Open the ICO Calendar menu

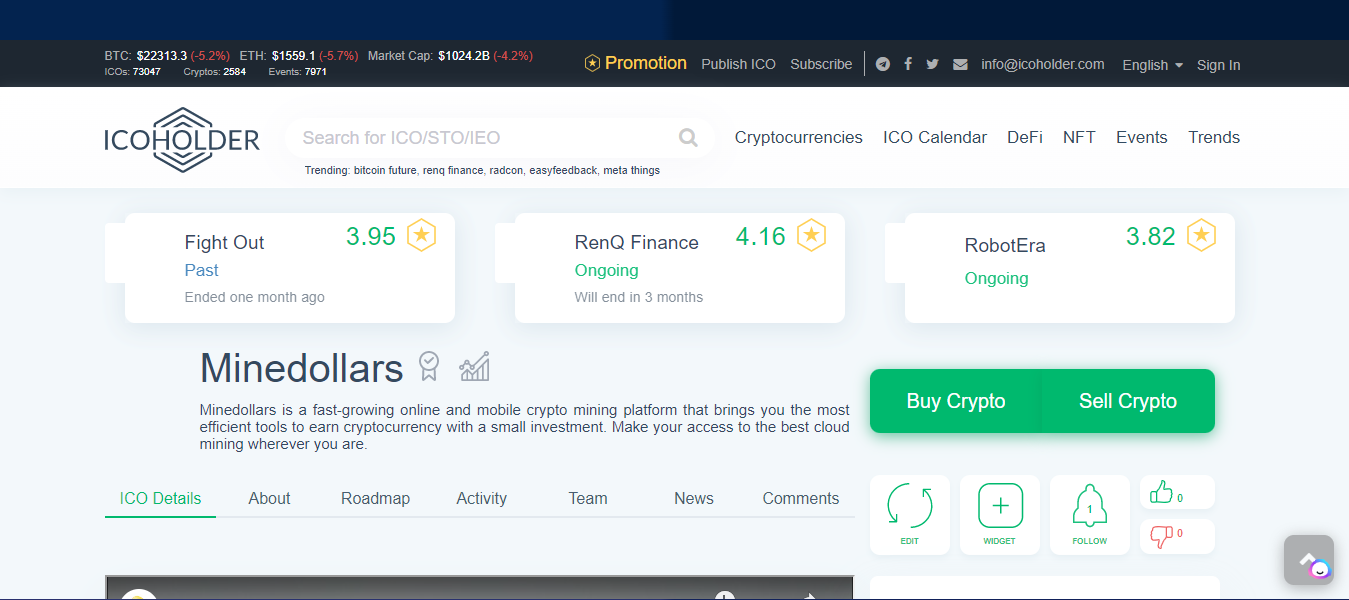pos(935,138)
